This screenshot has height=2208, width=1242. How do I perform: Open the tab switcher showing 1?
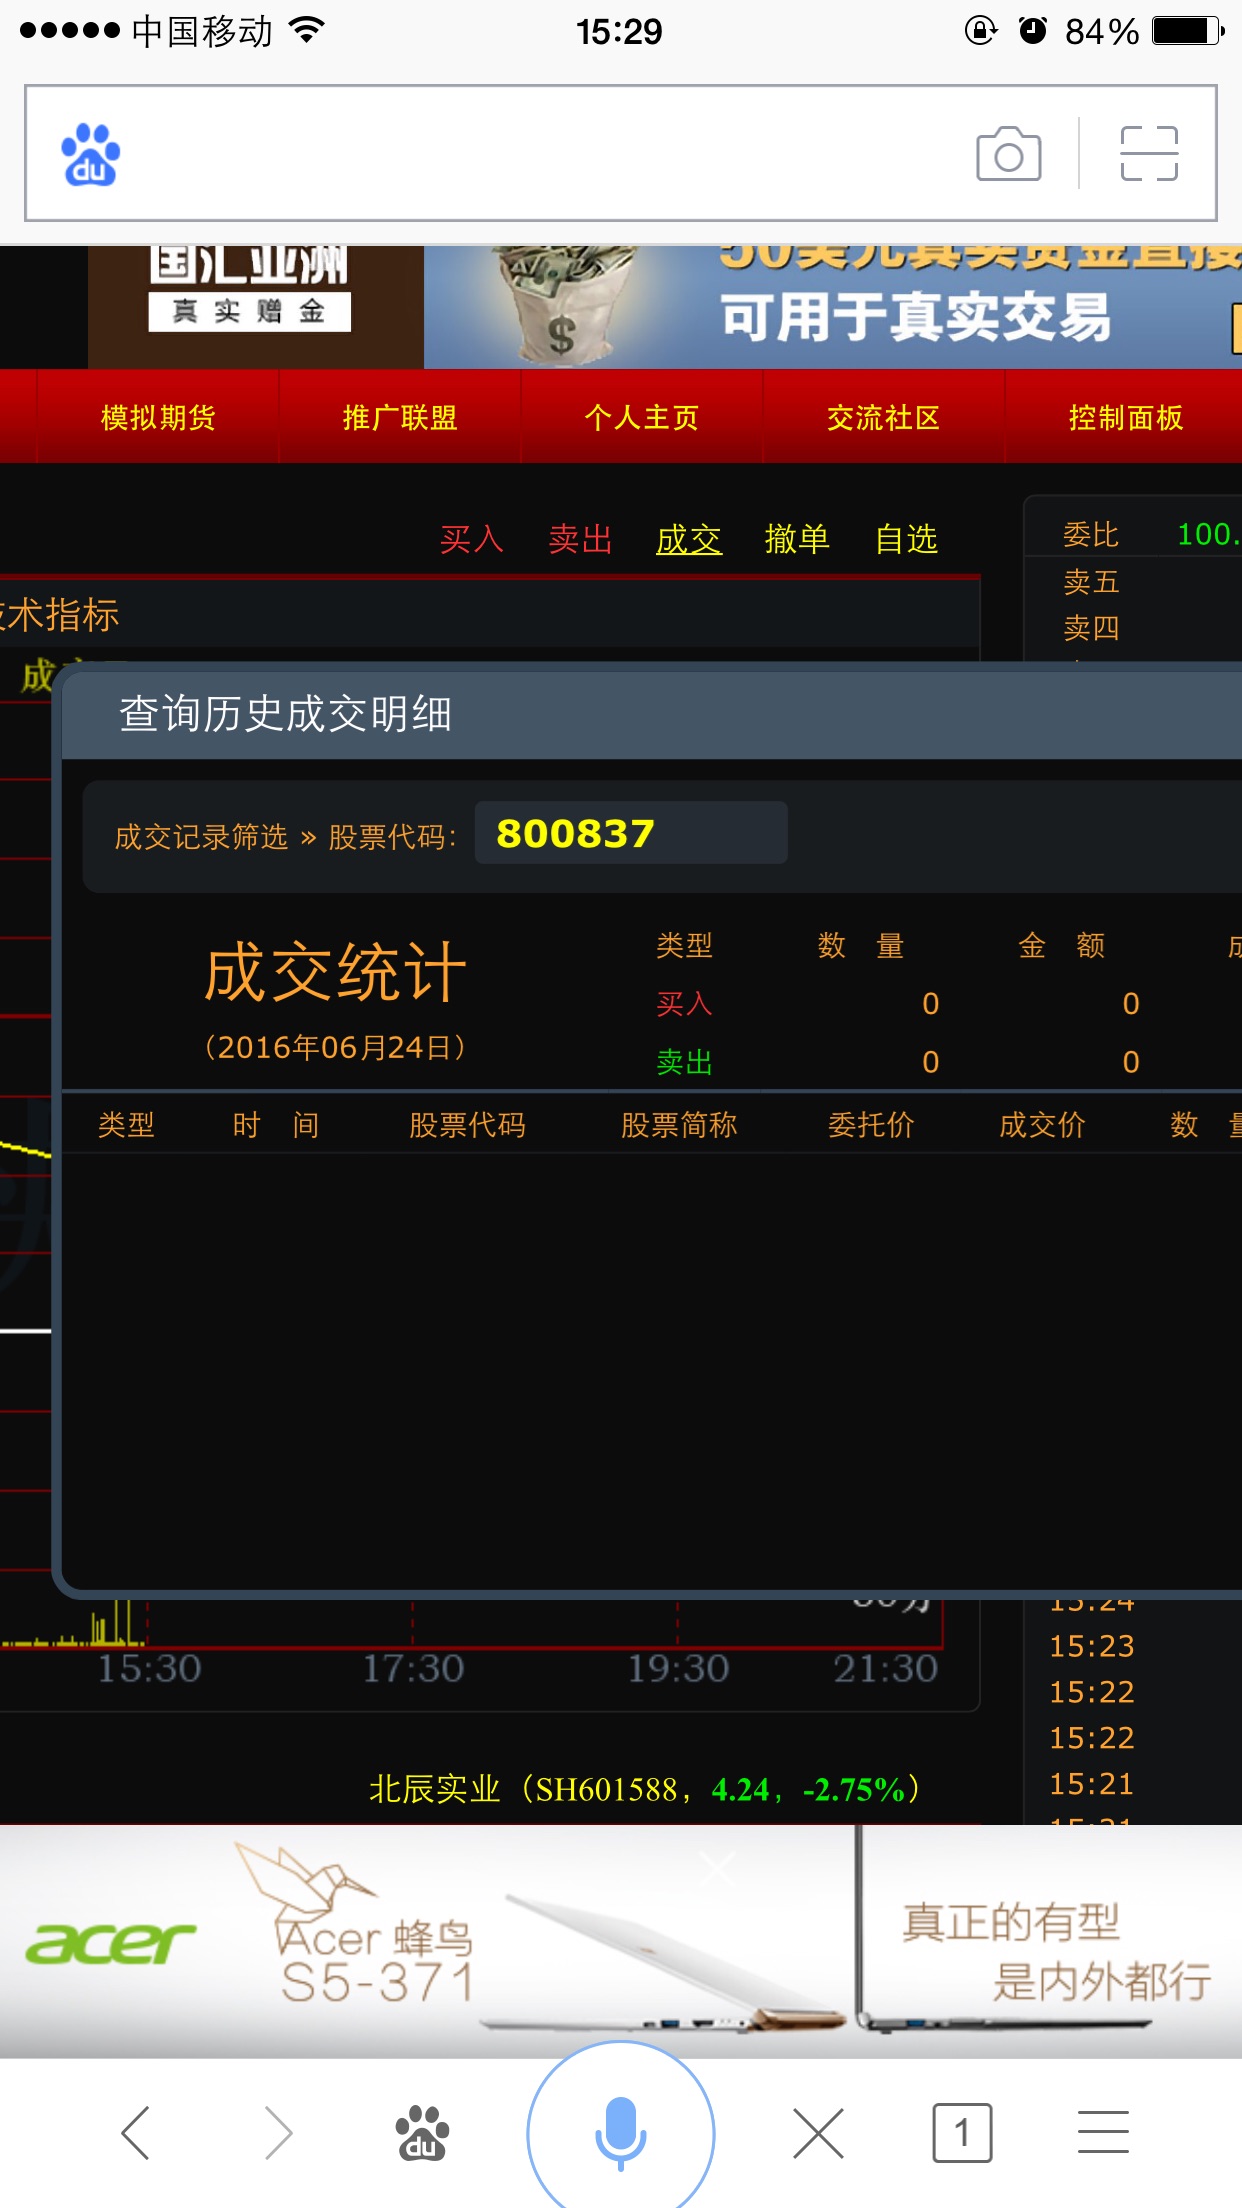961,2132
